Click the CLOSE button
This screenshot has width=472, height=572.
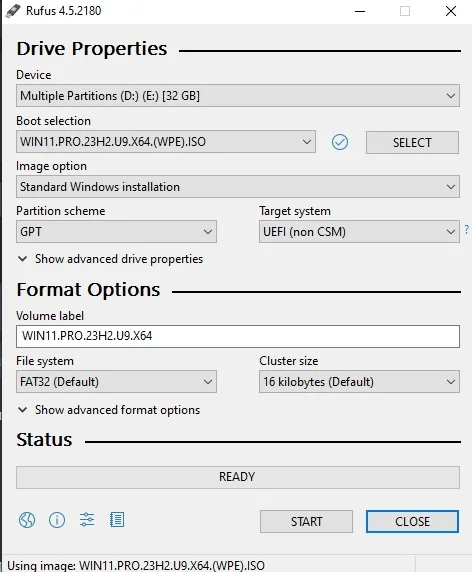pos(412,522)
